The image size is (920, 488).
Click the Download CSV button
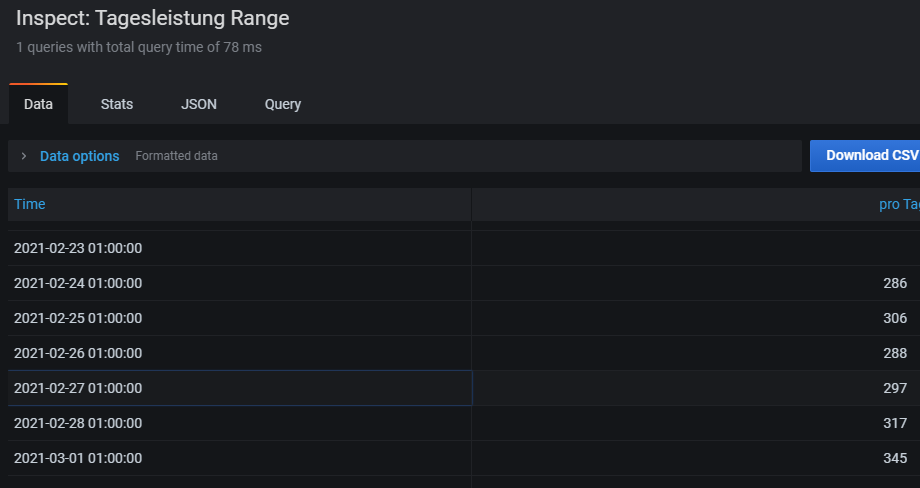coord(866,156)
